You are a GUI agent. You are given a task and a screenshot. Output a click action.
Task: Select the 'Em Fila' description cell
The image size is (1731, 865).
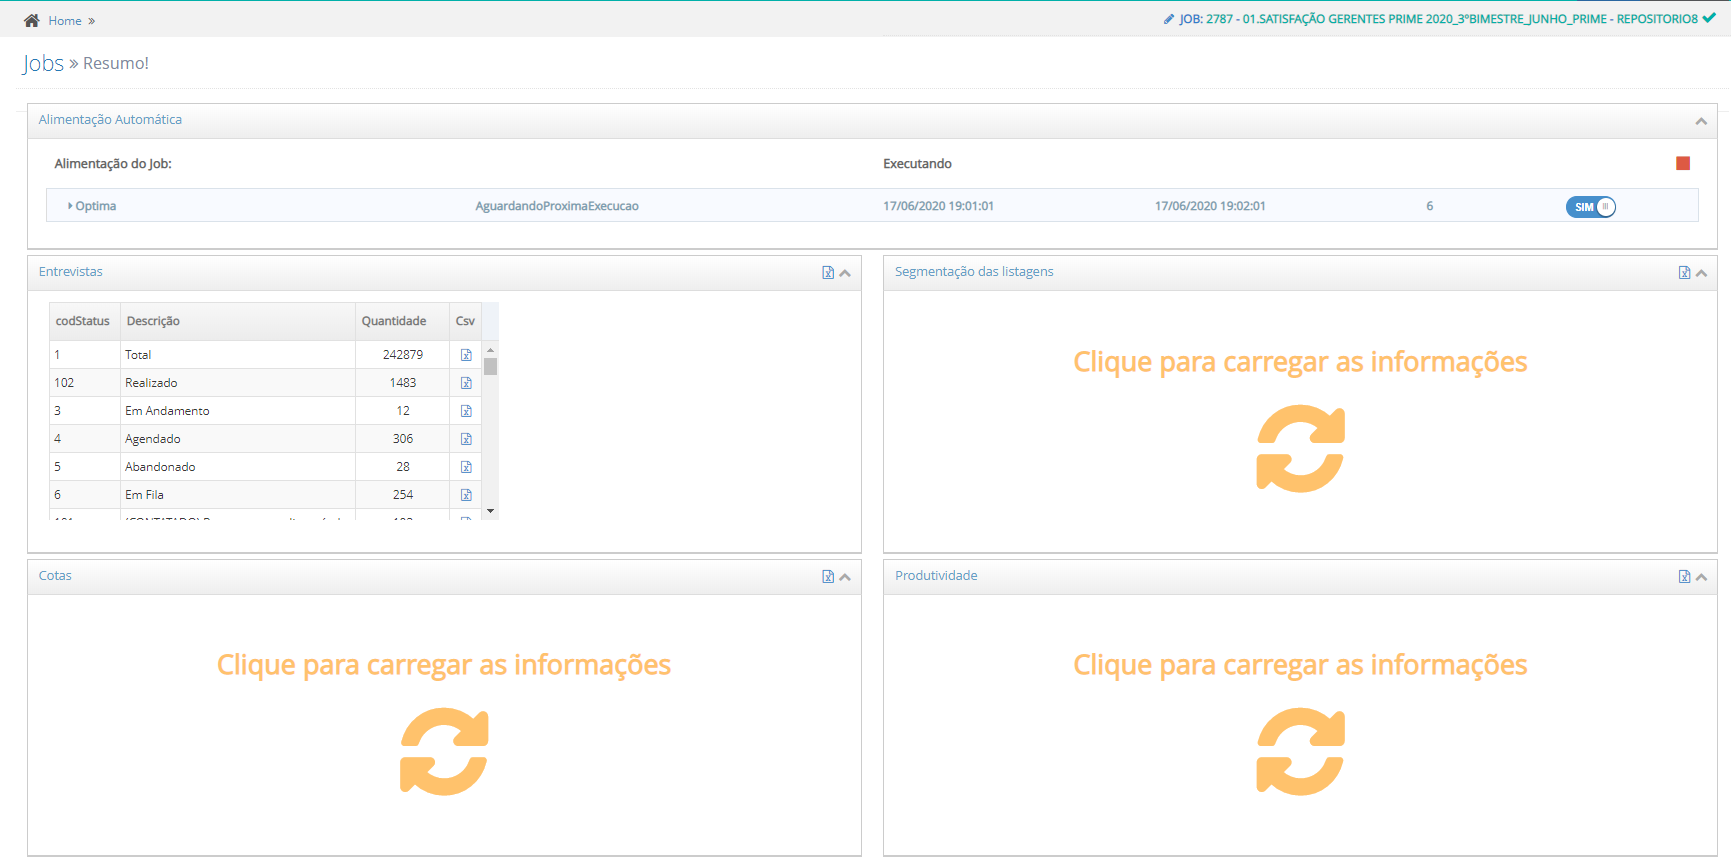(238, 495)
